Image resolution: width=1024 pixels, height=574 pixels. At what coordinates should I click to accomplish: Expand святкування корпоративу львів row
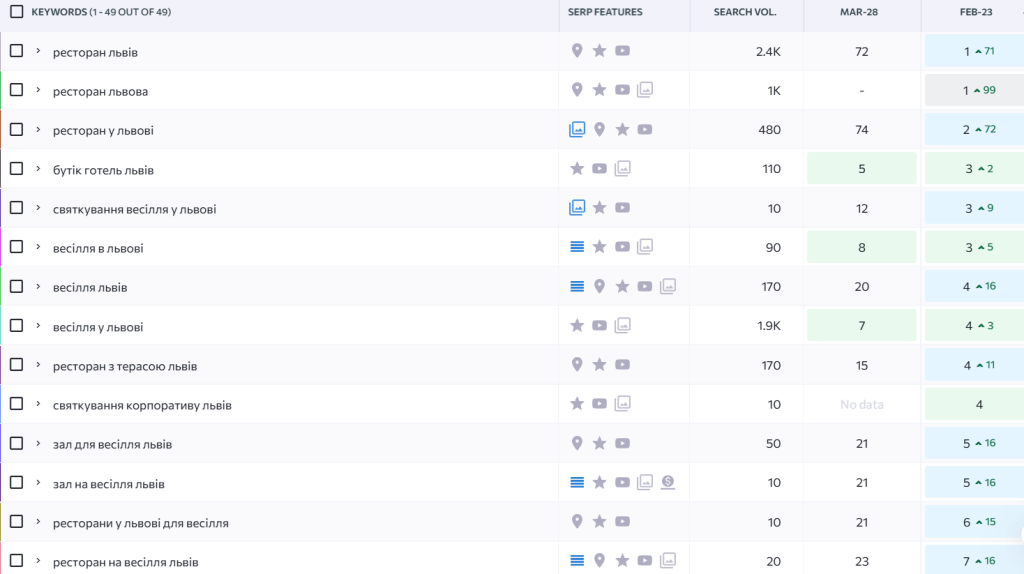click(x=38, y=404)
